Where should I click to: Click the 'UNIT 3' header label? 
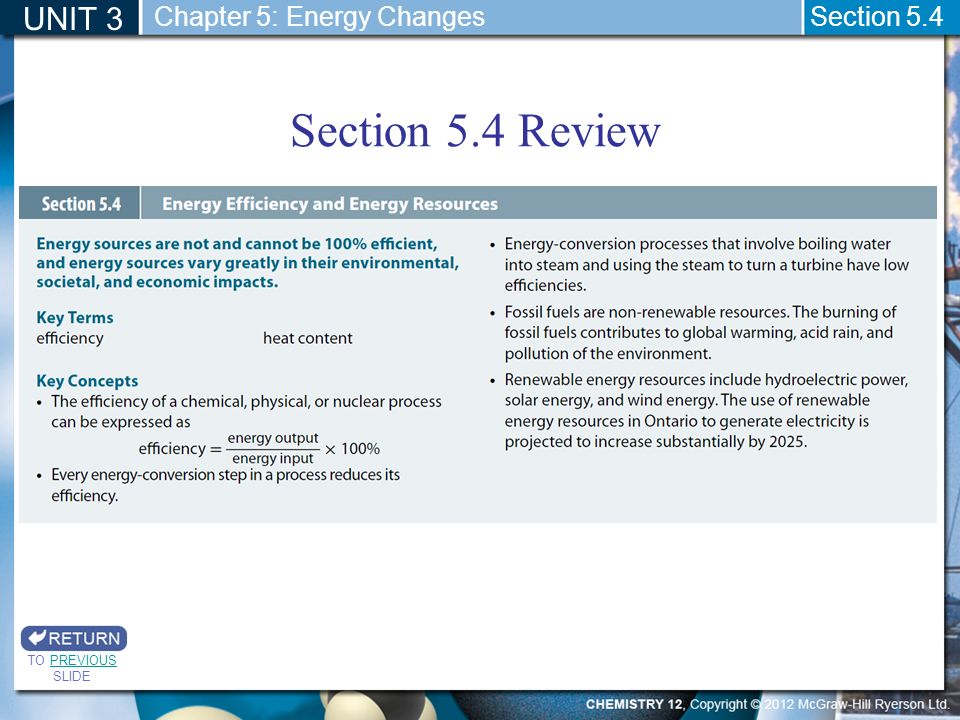coord(73,18)
